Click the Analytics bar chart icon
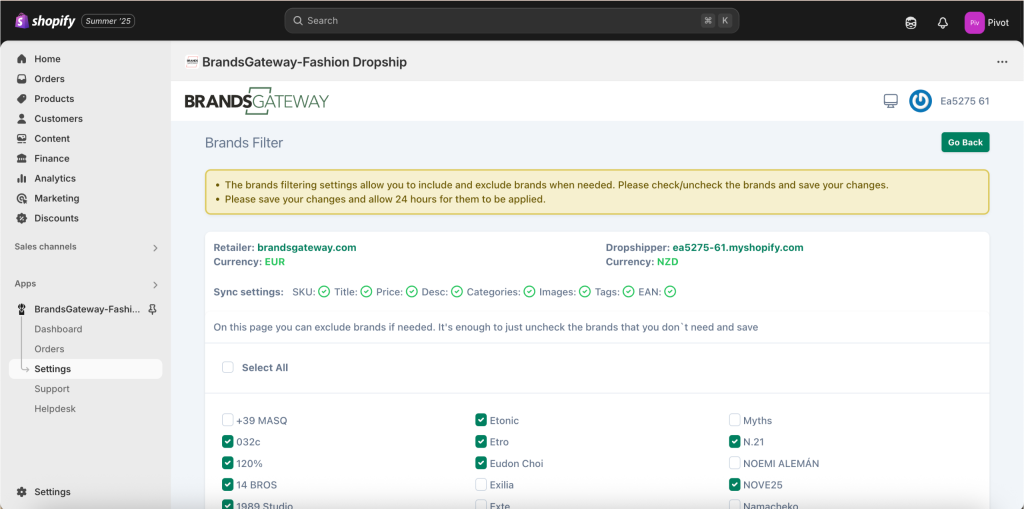Viewport: 1024px width, 509px height. point(22,178)
